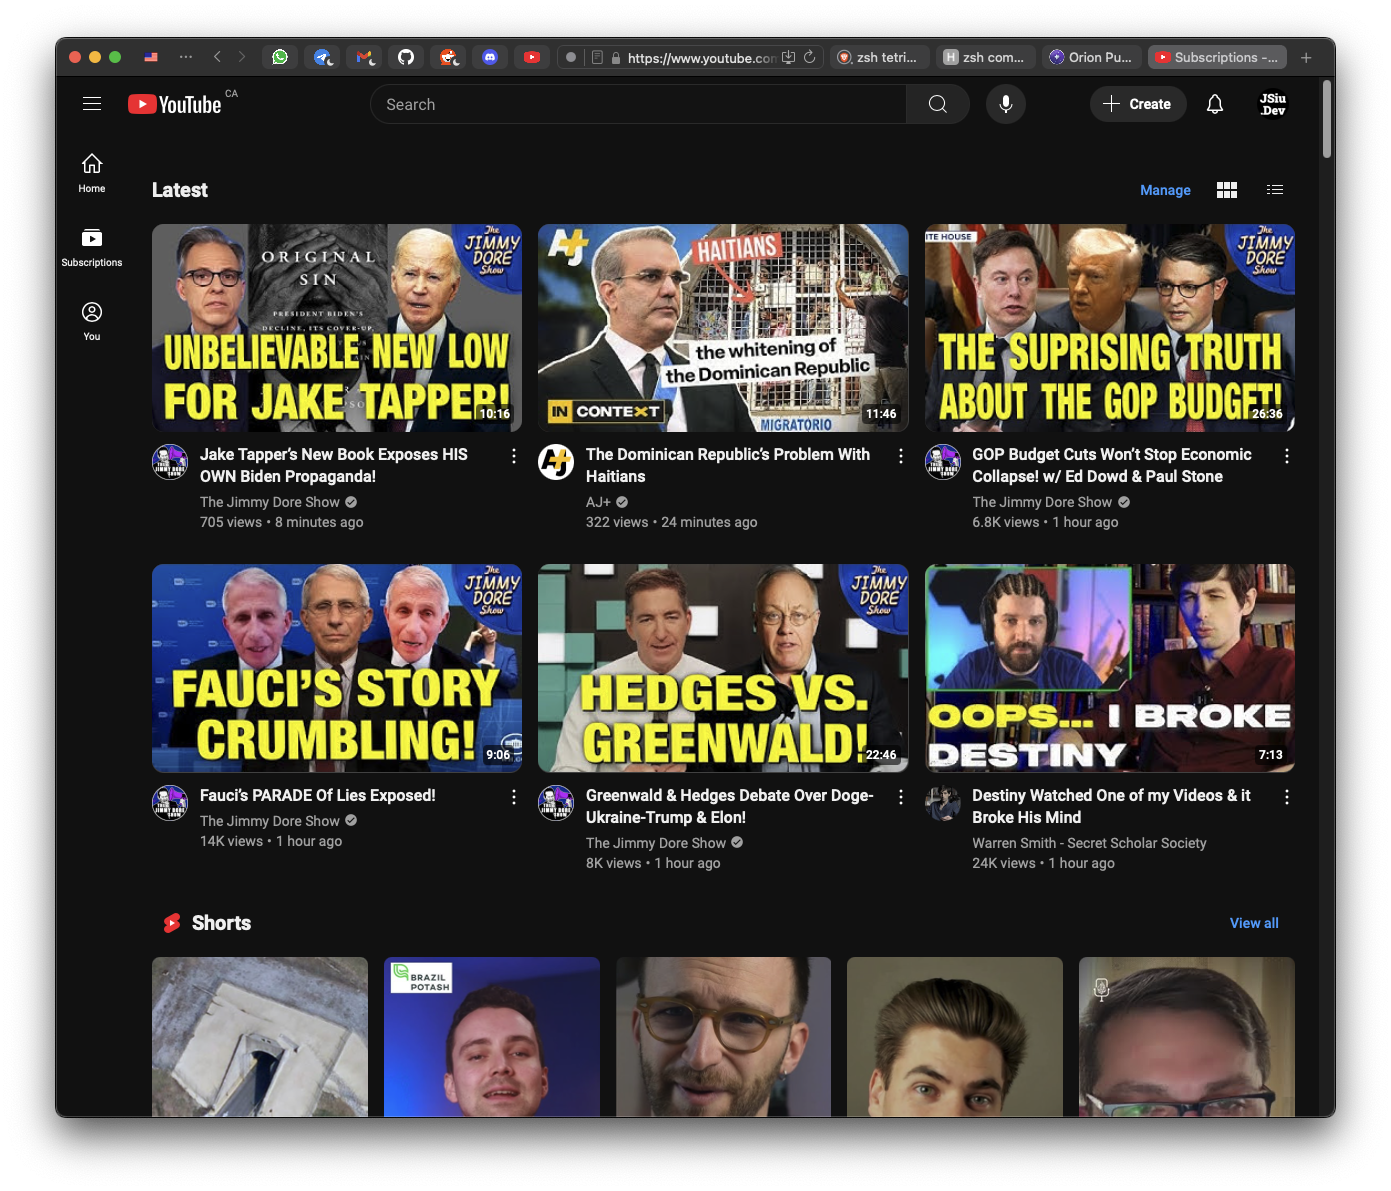Image resolution: width=1391 pixels, height=1191 pixels.
Task: Play the Hedges vs Greenwald video thumbnail
Action: point(723,668)
